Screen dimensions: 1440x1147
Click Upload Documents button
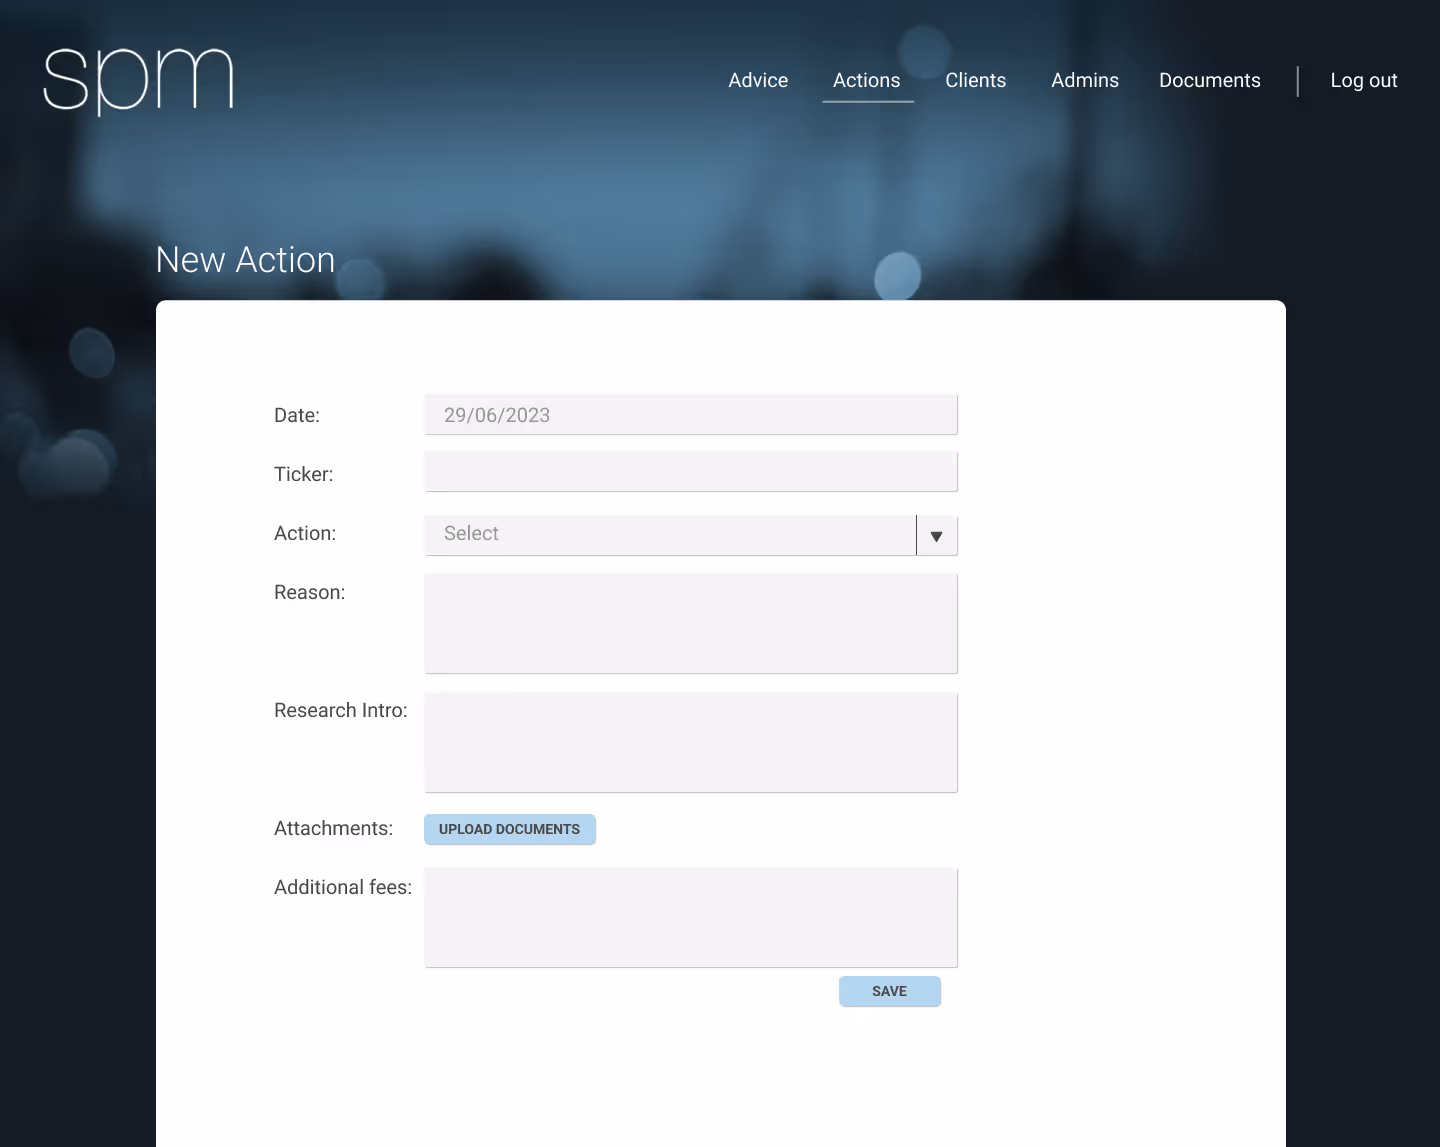coord(510,829)
